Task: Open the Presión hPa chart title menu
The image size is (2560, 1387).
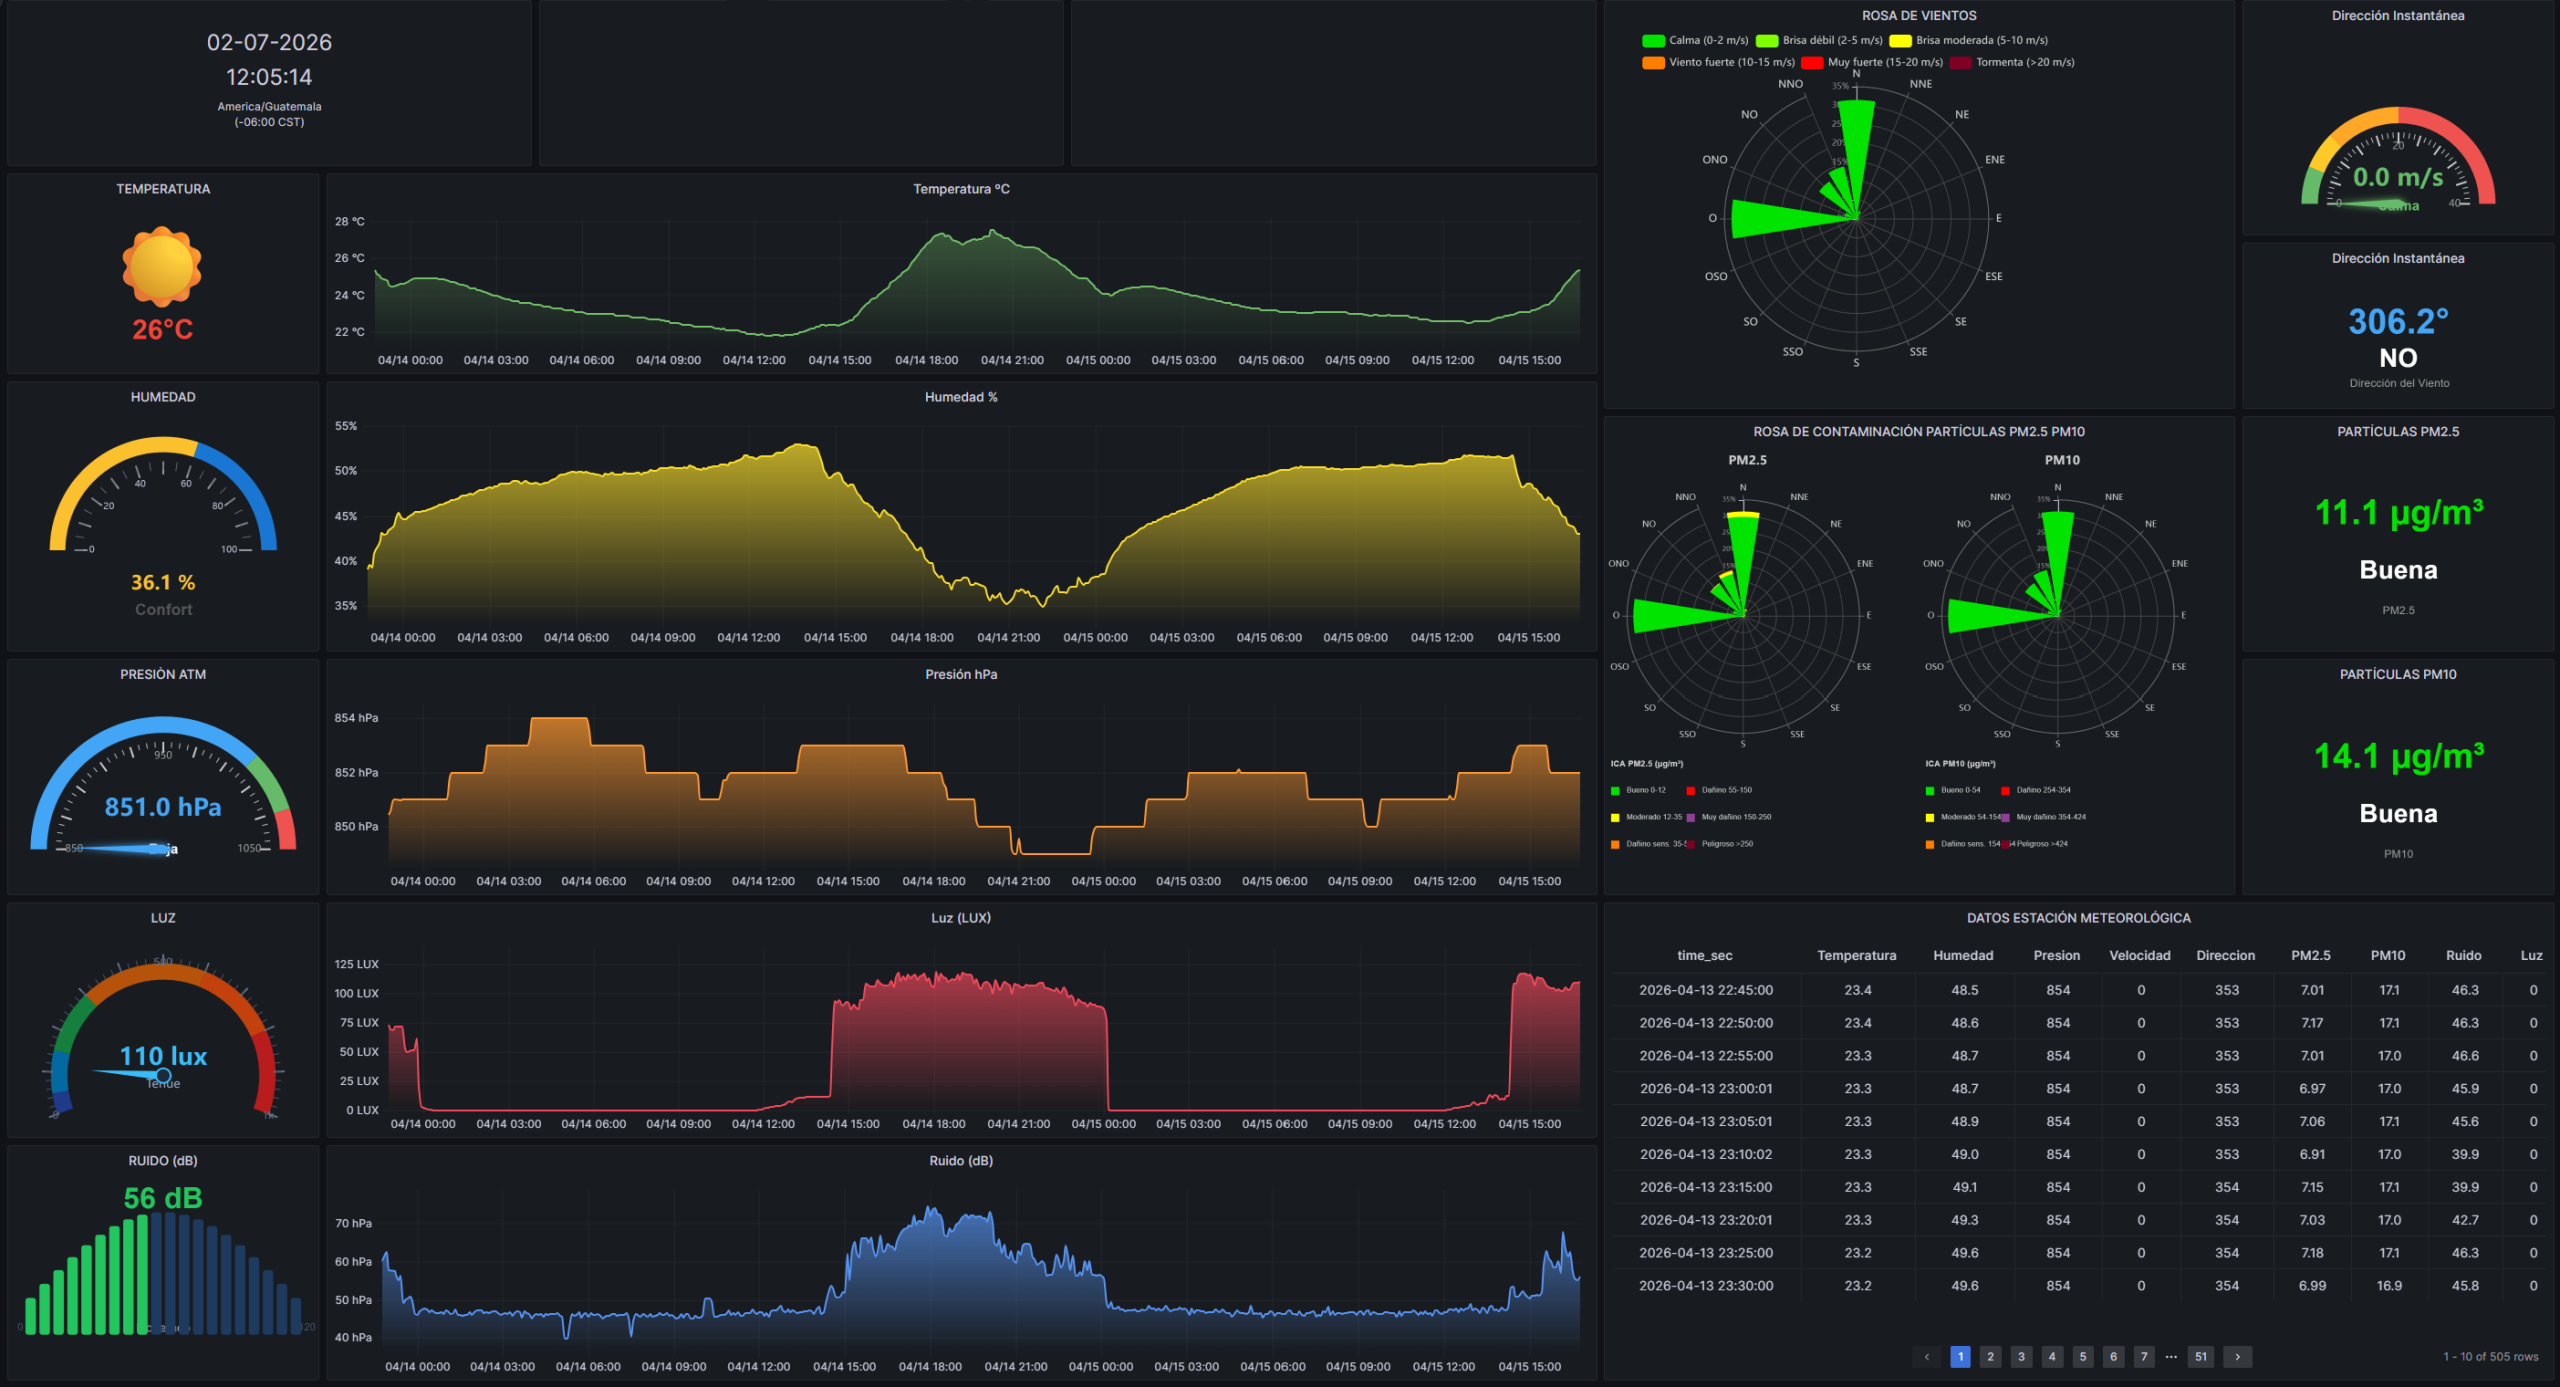Action: [x=961, y=675]
